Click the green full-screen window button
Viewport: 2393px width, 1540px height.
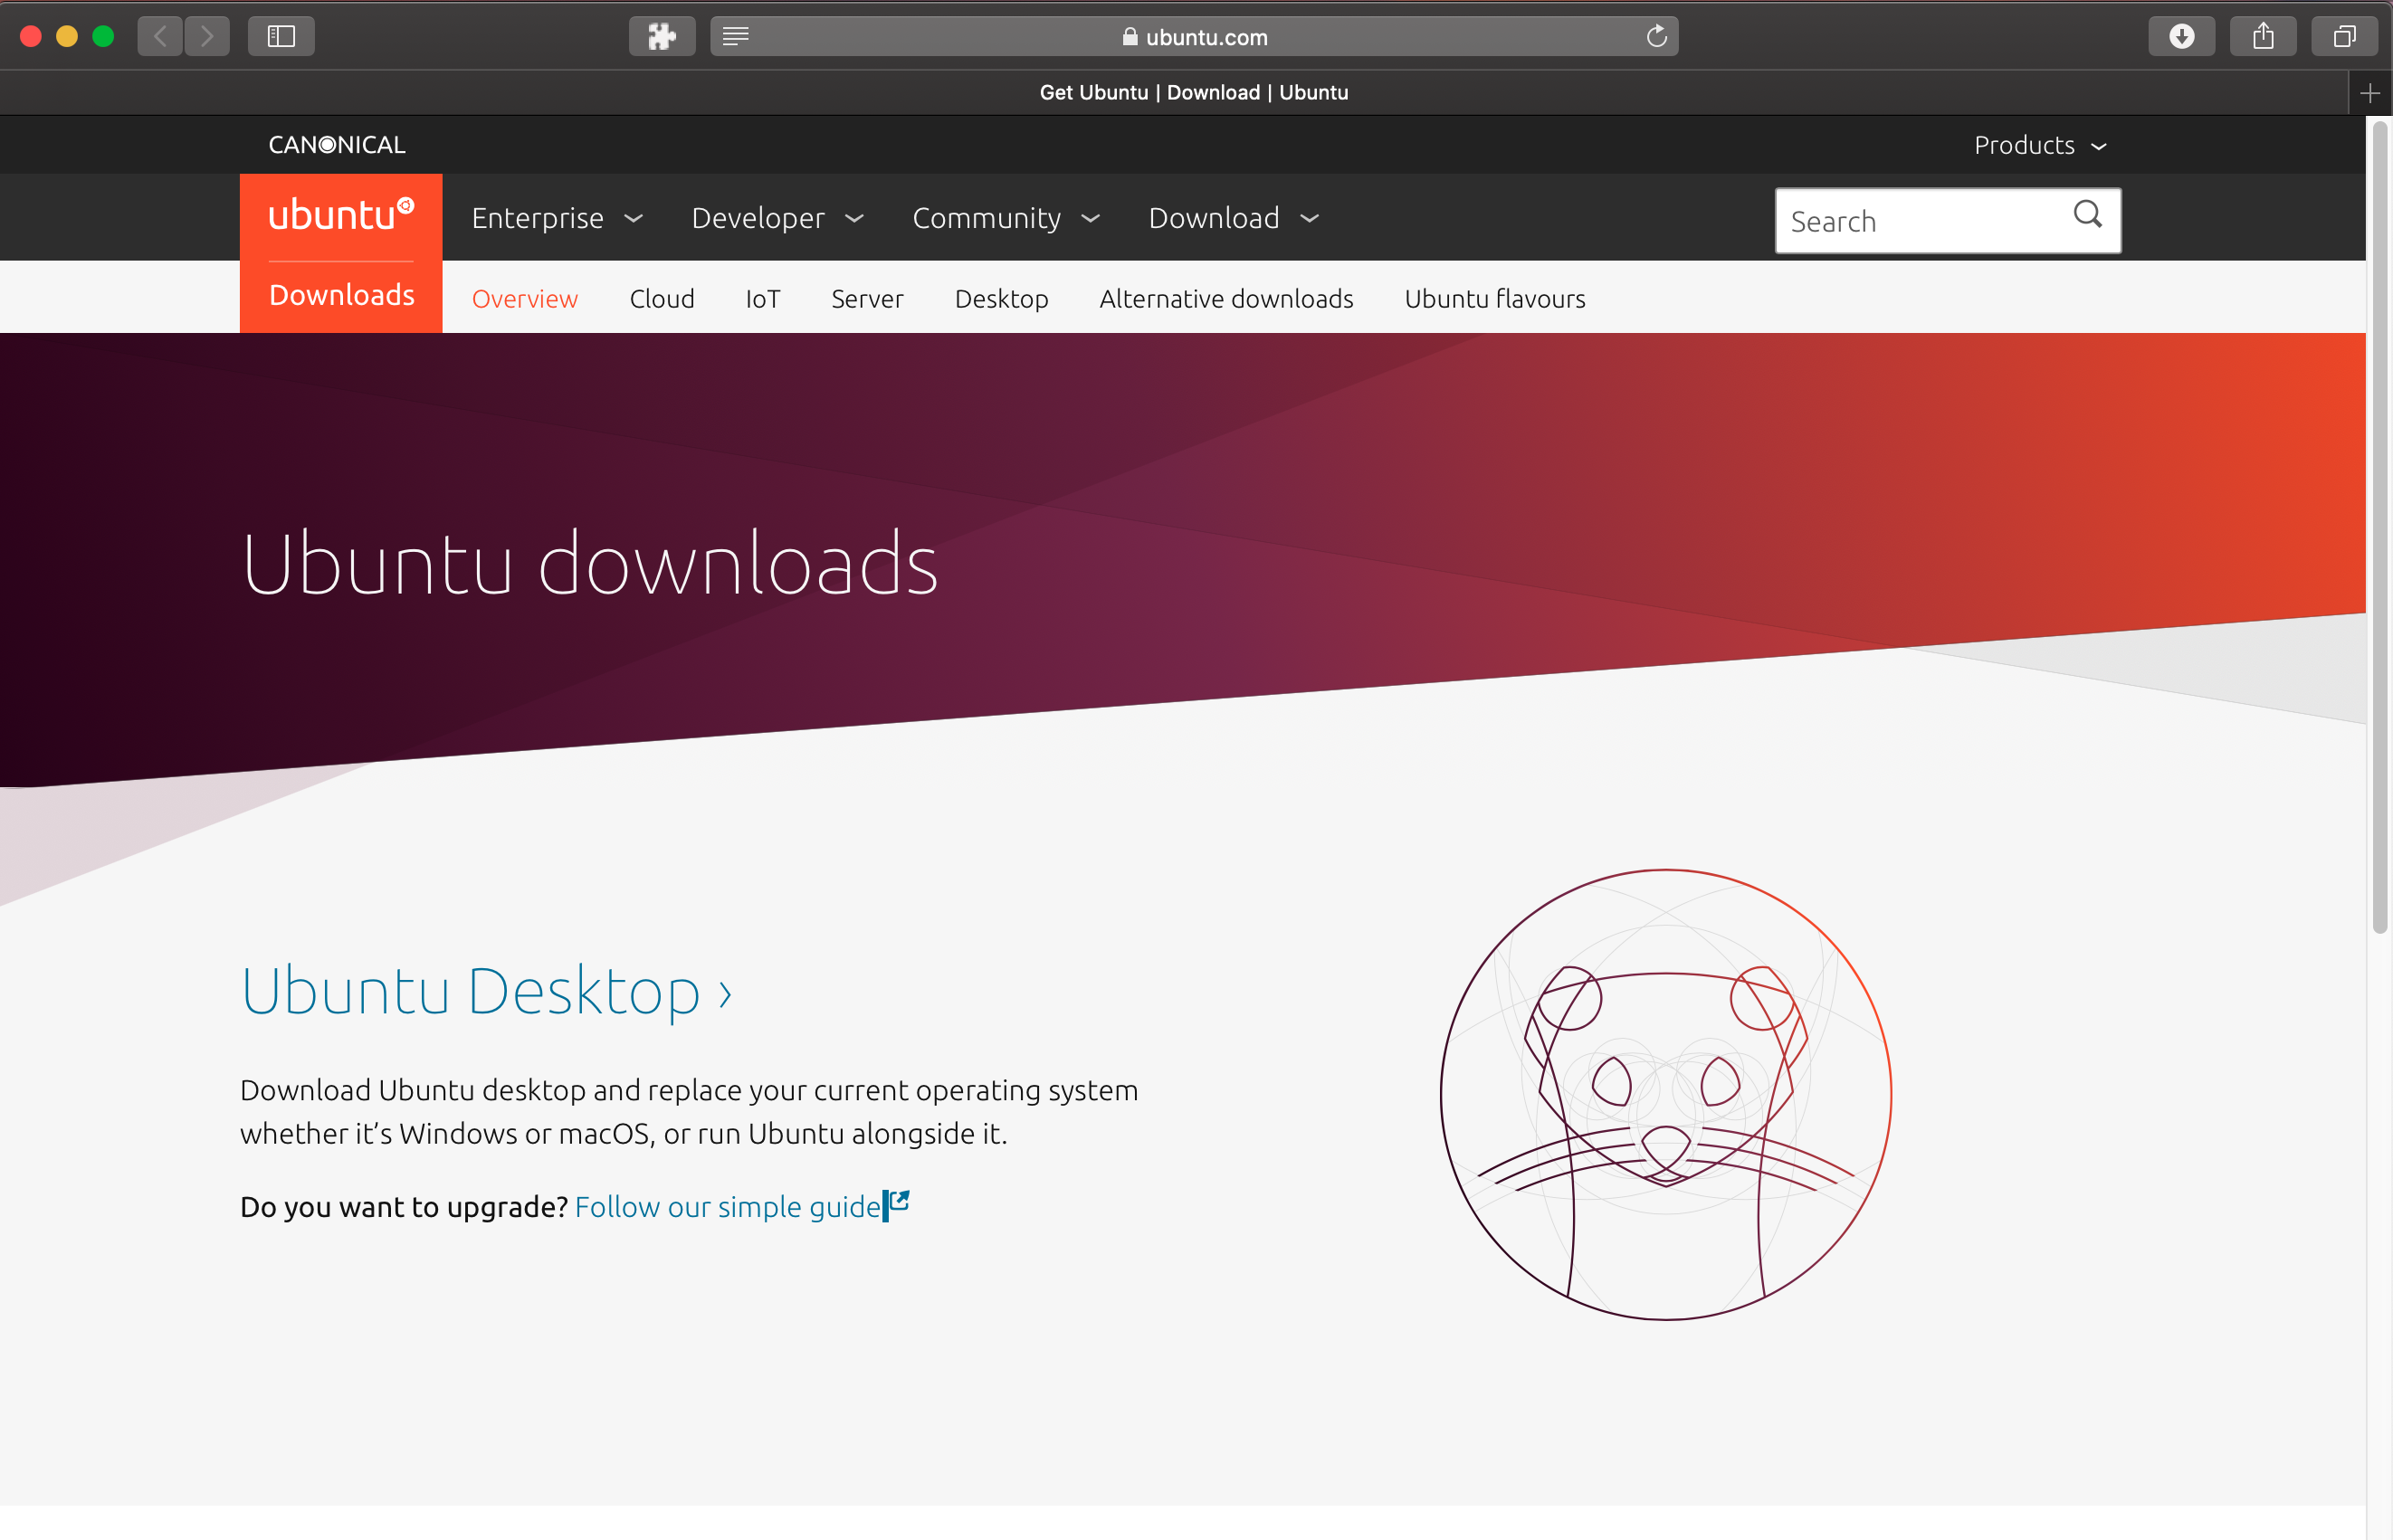coord(103,36)
